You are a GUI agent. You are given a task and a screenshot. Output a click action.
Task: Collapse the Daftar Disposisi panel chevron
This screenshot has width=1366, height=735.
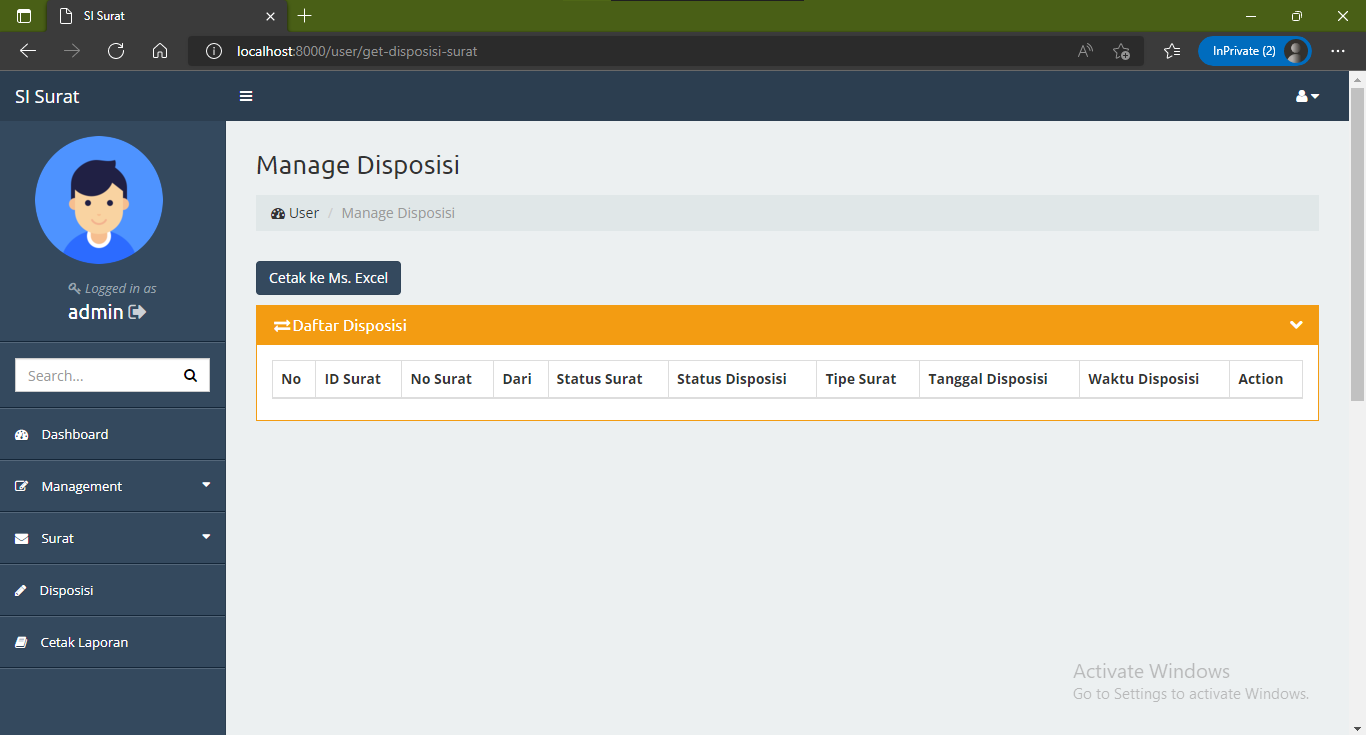1296,325
